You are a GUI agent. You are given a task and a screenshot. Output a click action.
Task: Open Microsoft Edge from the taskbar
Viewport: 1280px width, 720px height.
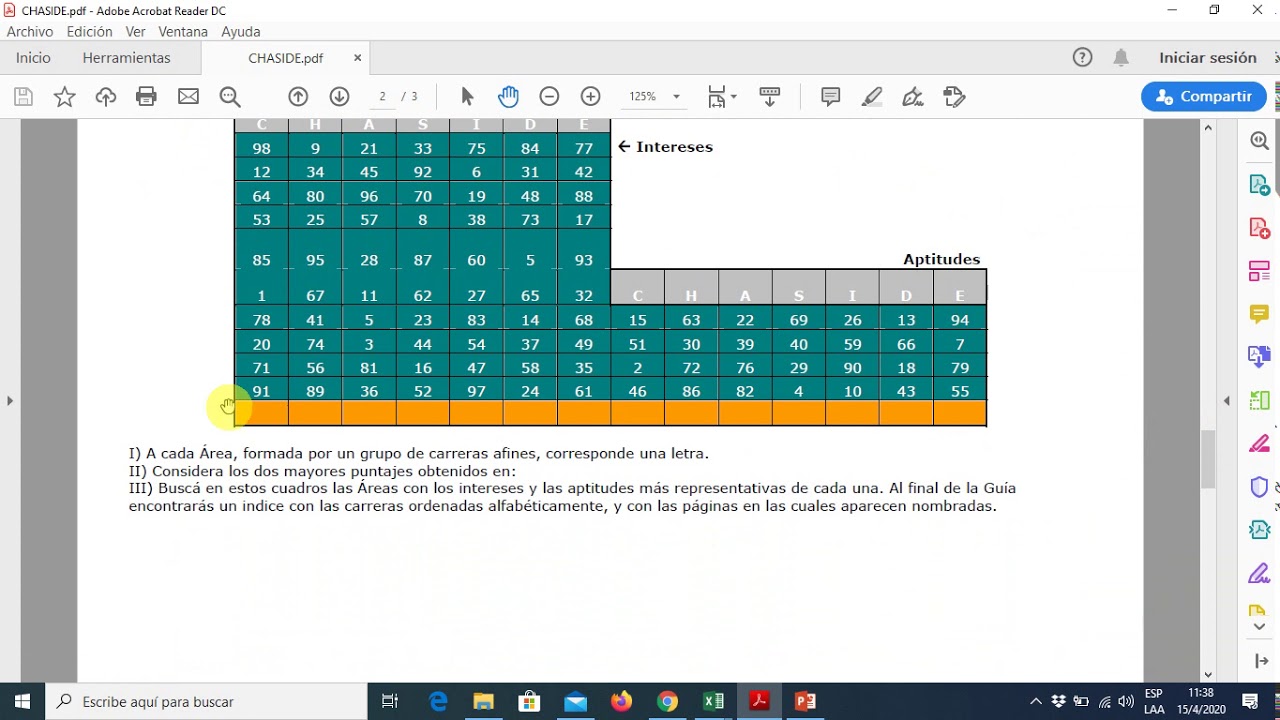[x=438, y=702]
